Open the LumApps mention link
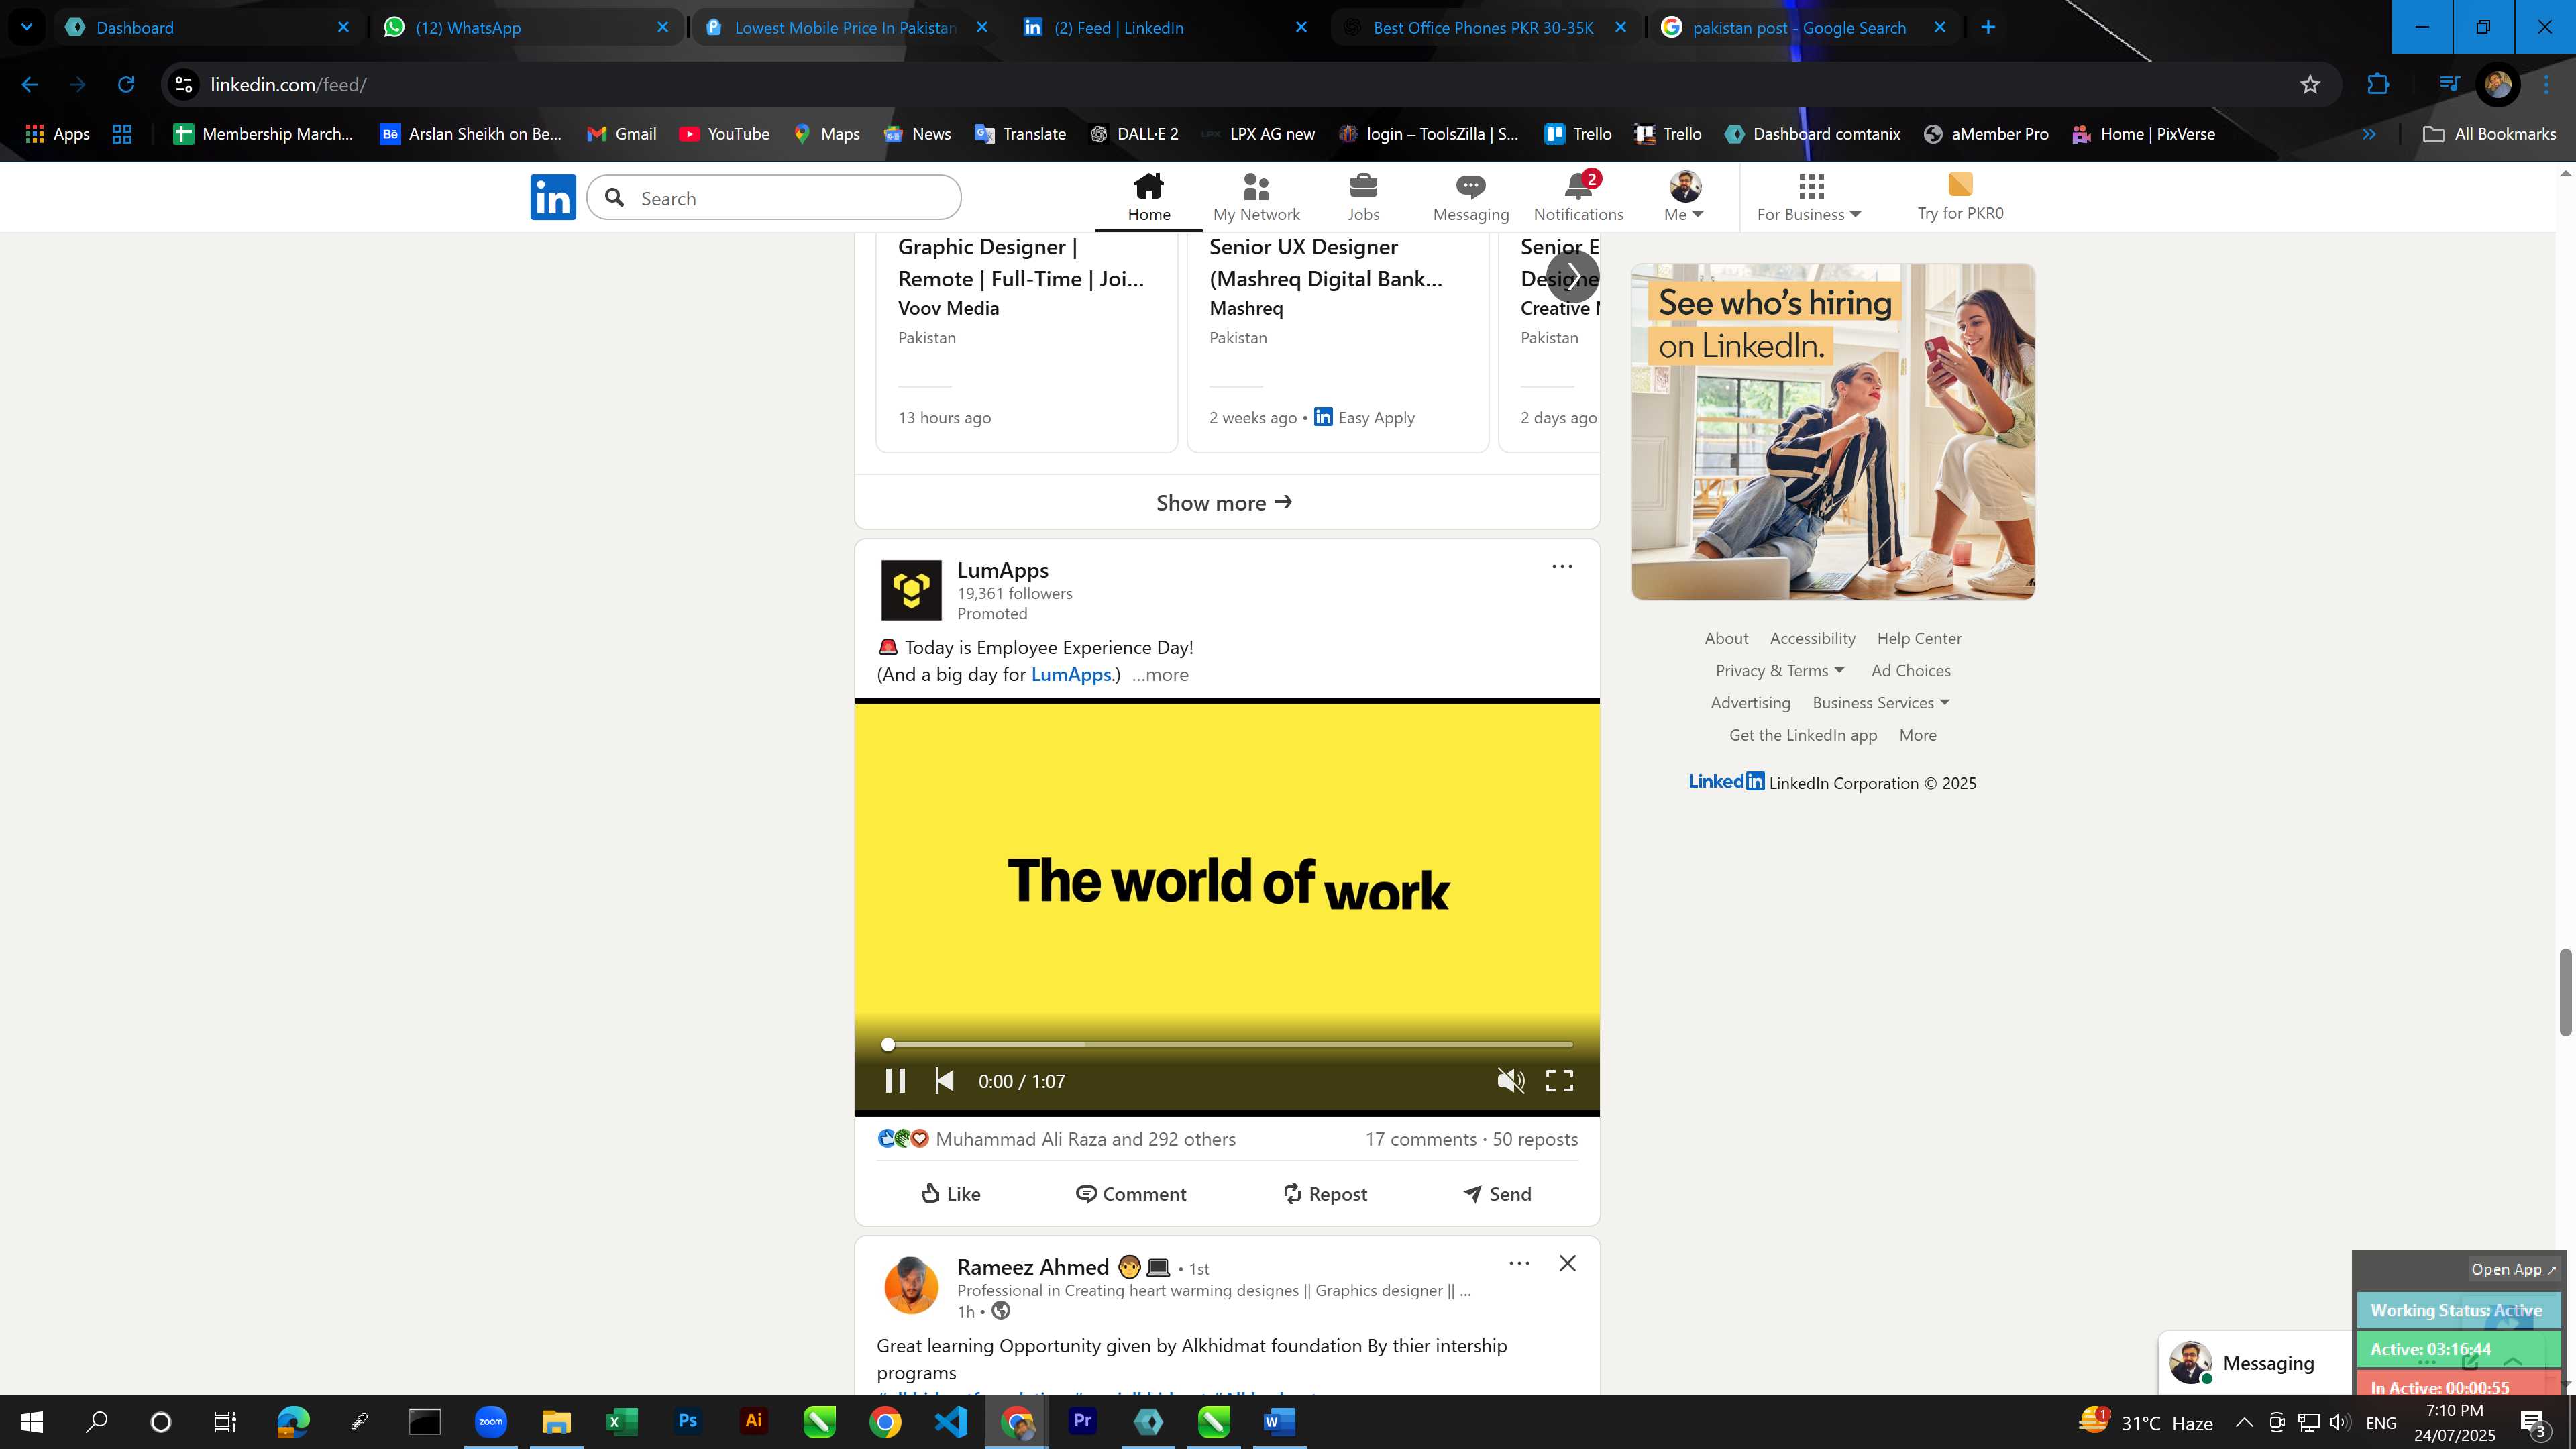This screenshot has width=2576, height=1449. [1070, 675]
